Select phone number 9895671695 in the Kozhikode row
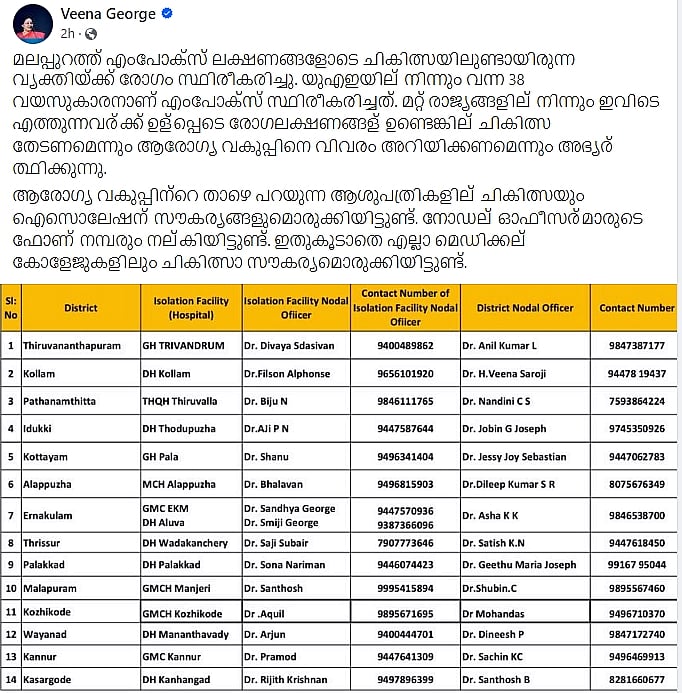This screenshot has height=693, width=682. (x=405, y=613)
